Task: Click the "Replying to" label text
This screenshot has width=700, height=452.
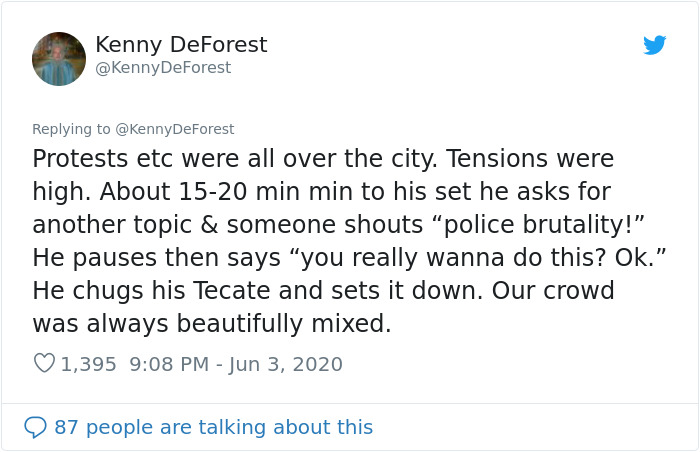Action: click(x=72, y=129)
